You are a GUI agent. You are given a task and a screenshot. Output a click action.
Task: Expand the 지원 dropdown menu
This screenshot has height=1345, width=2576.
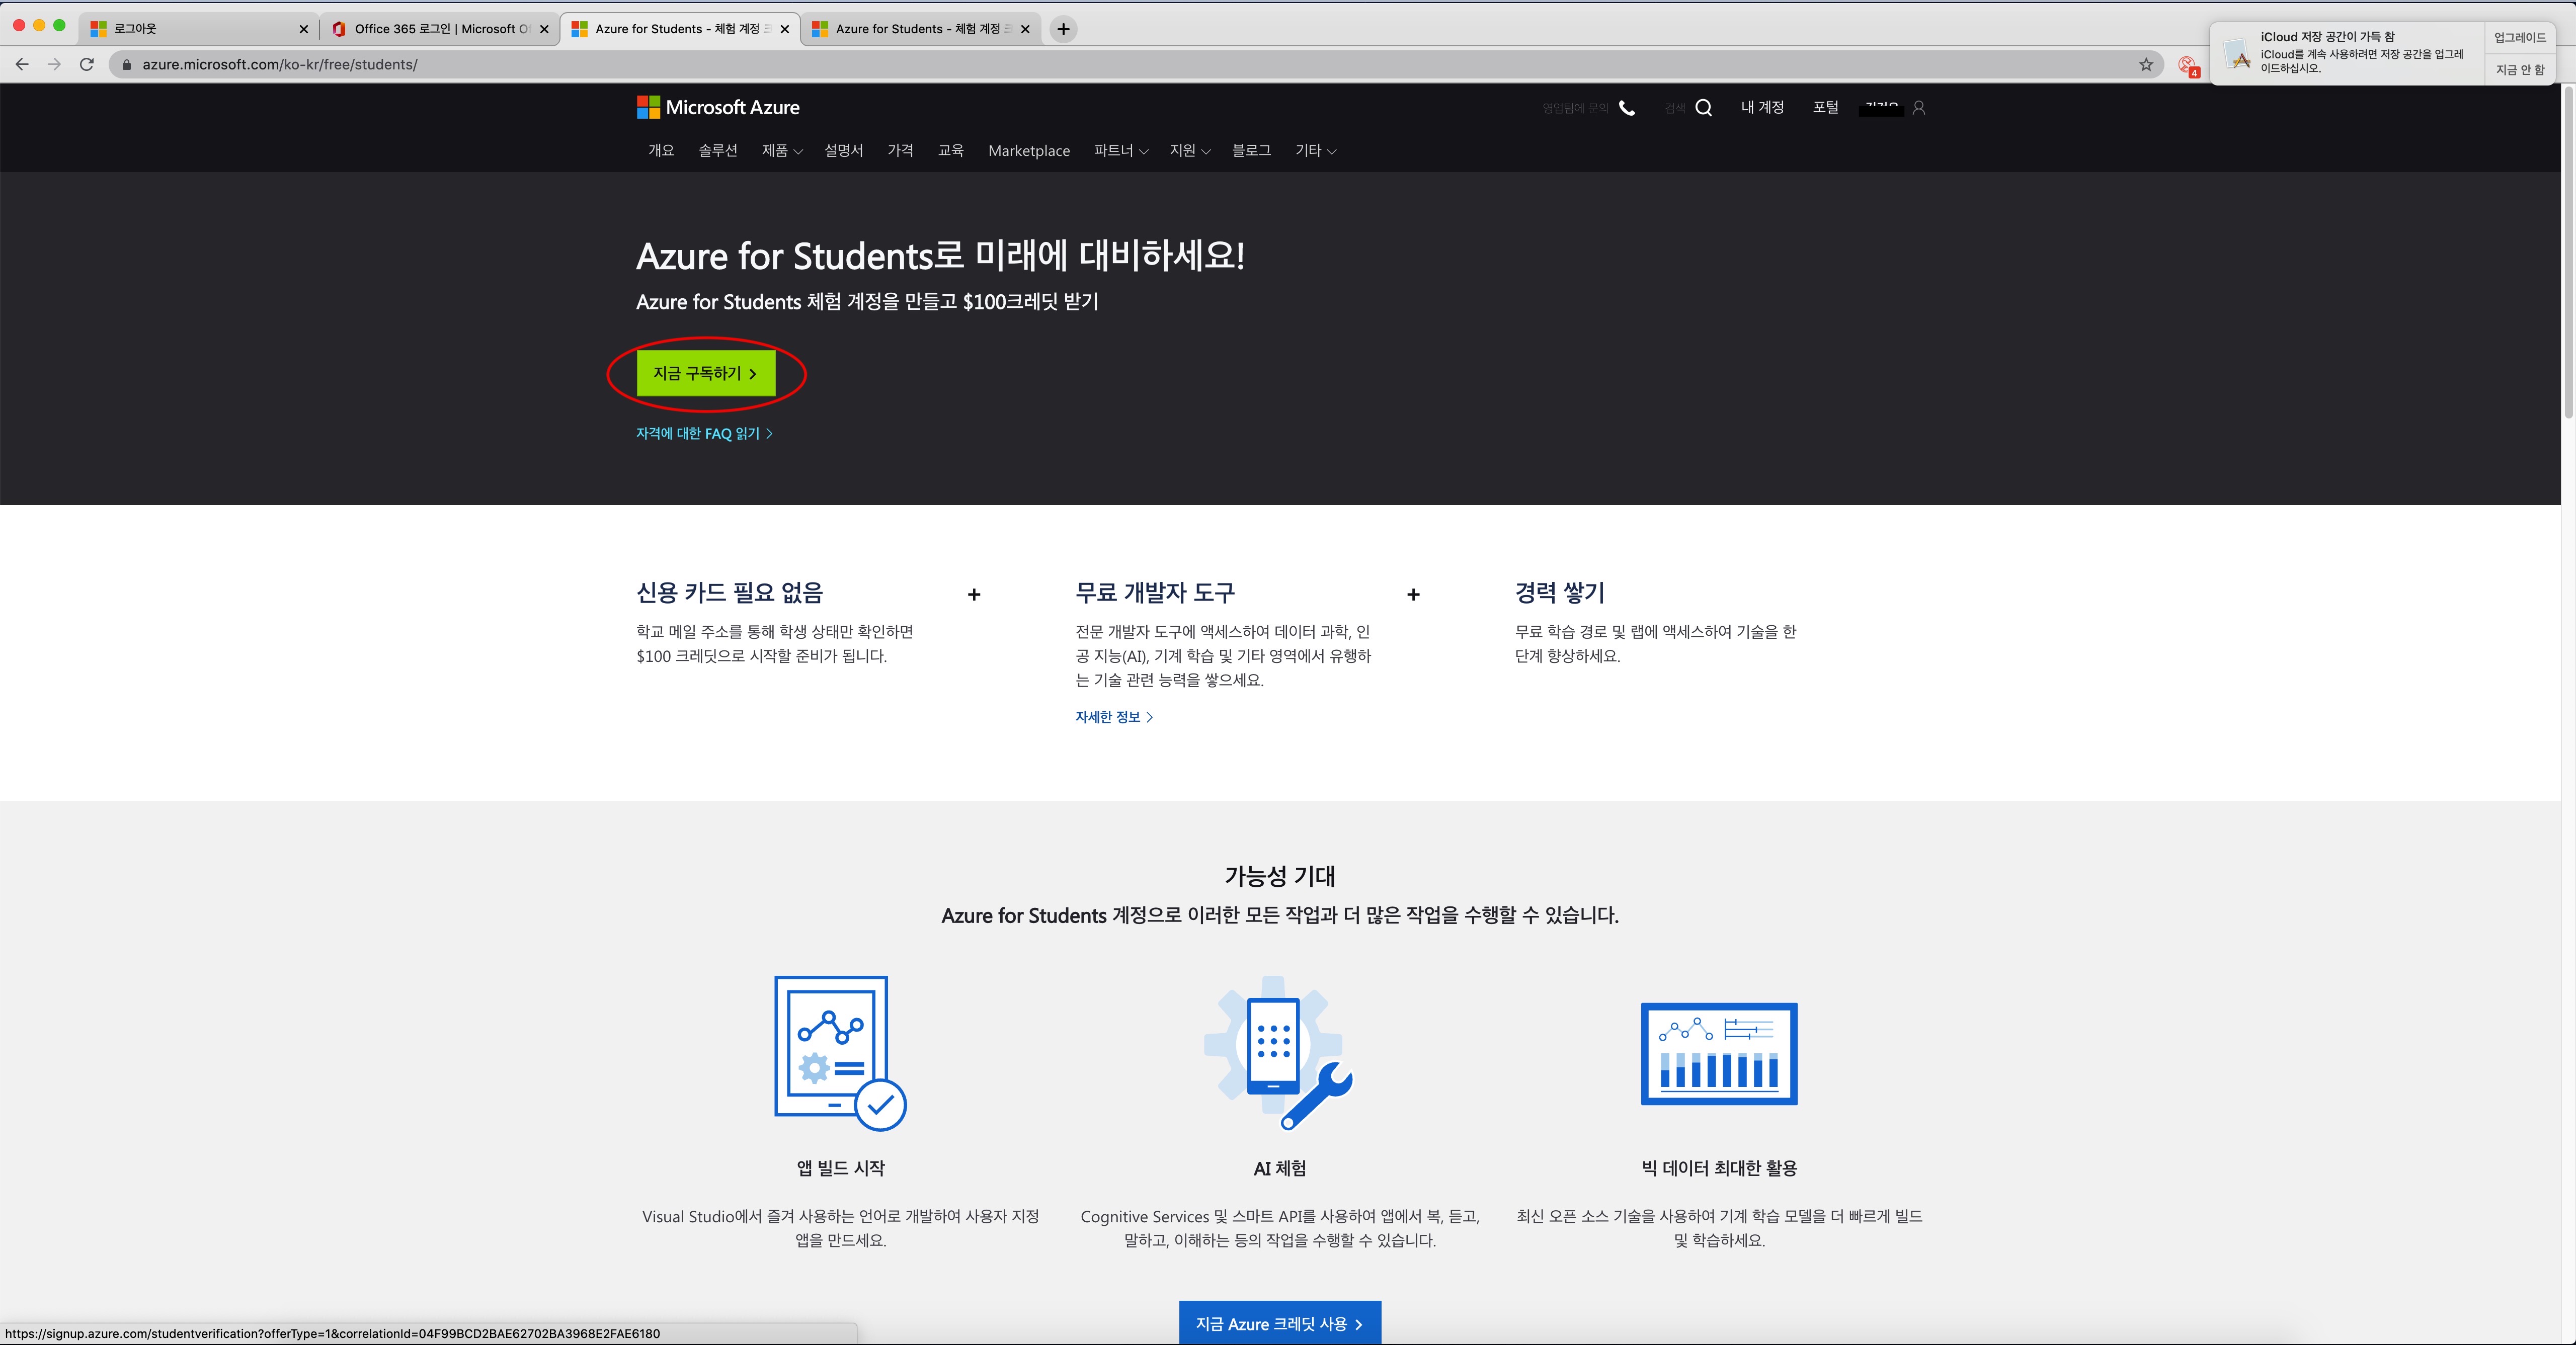click(x=1189, y=151)
